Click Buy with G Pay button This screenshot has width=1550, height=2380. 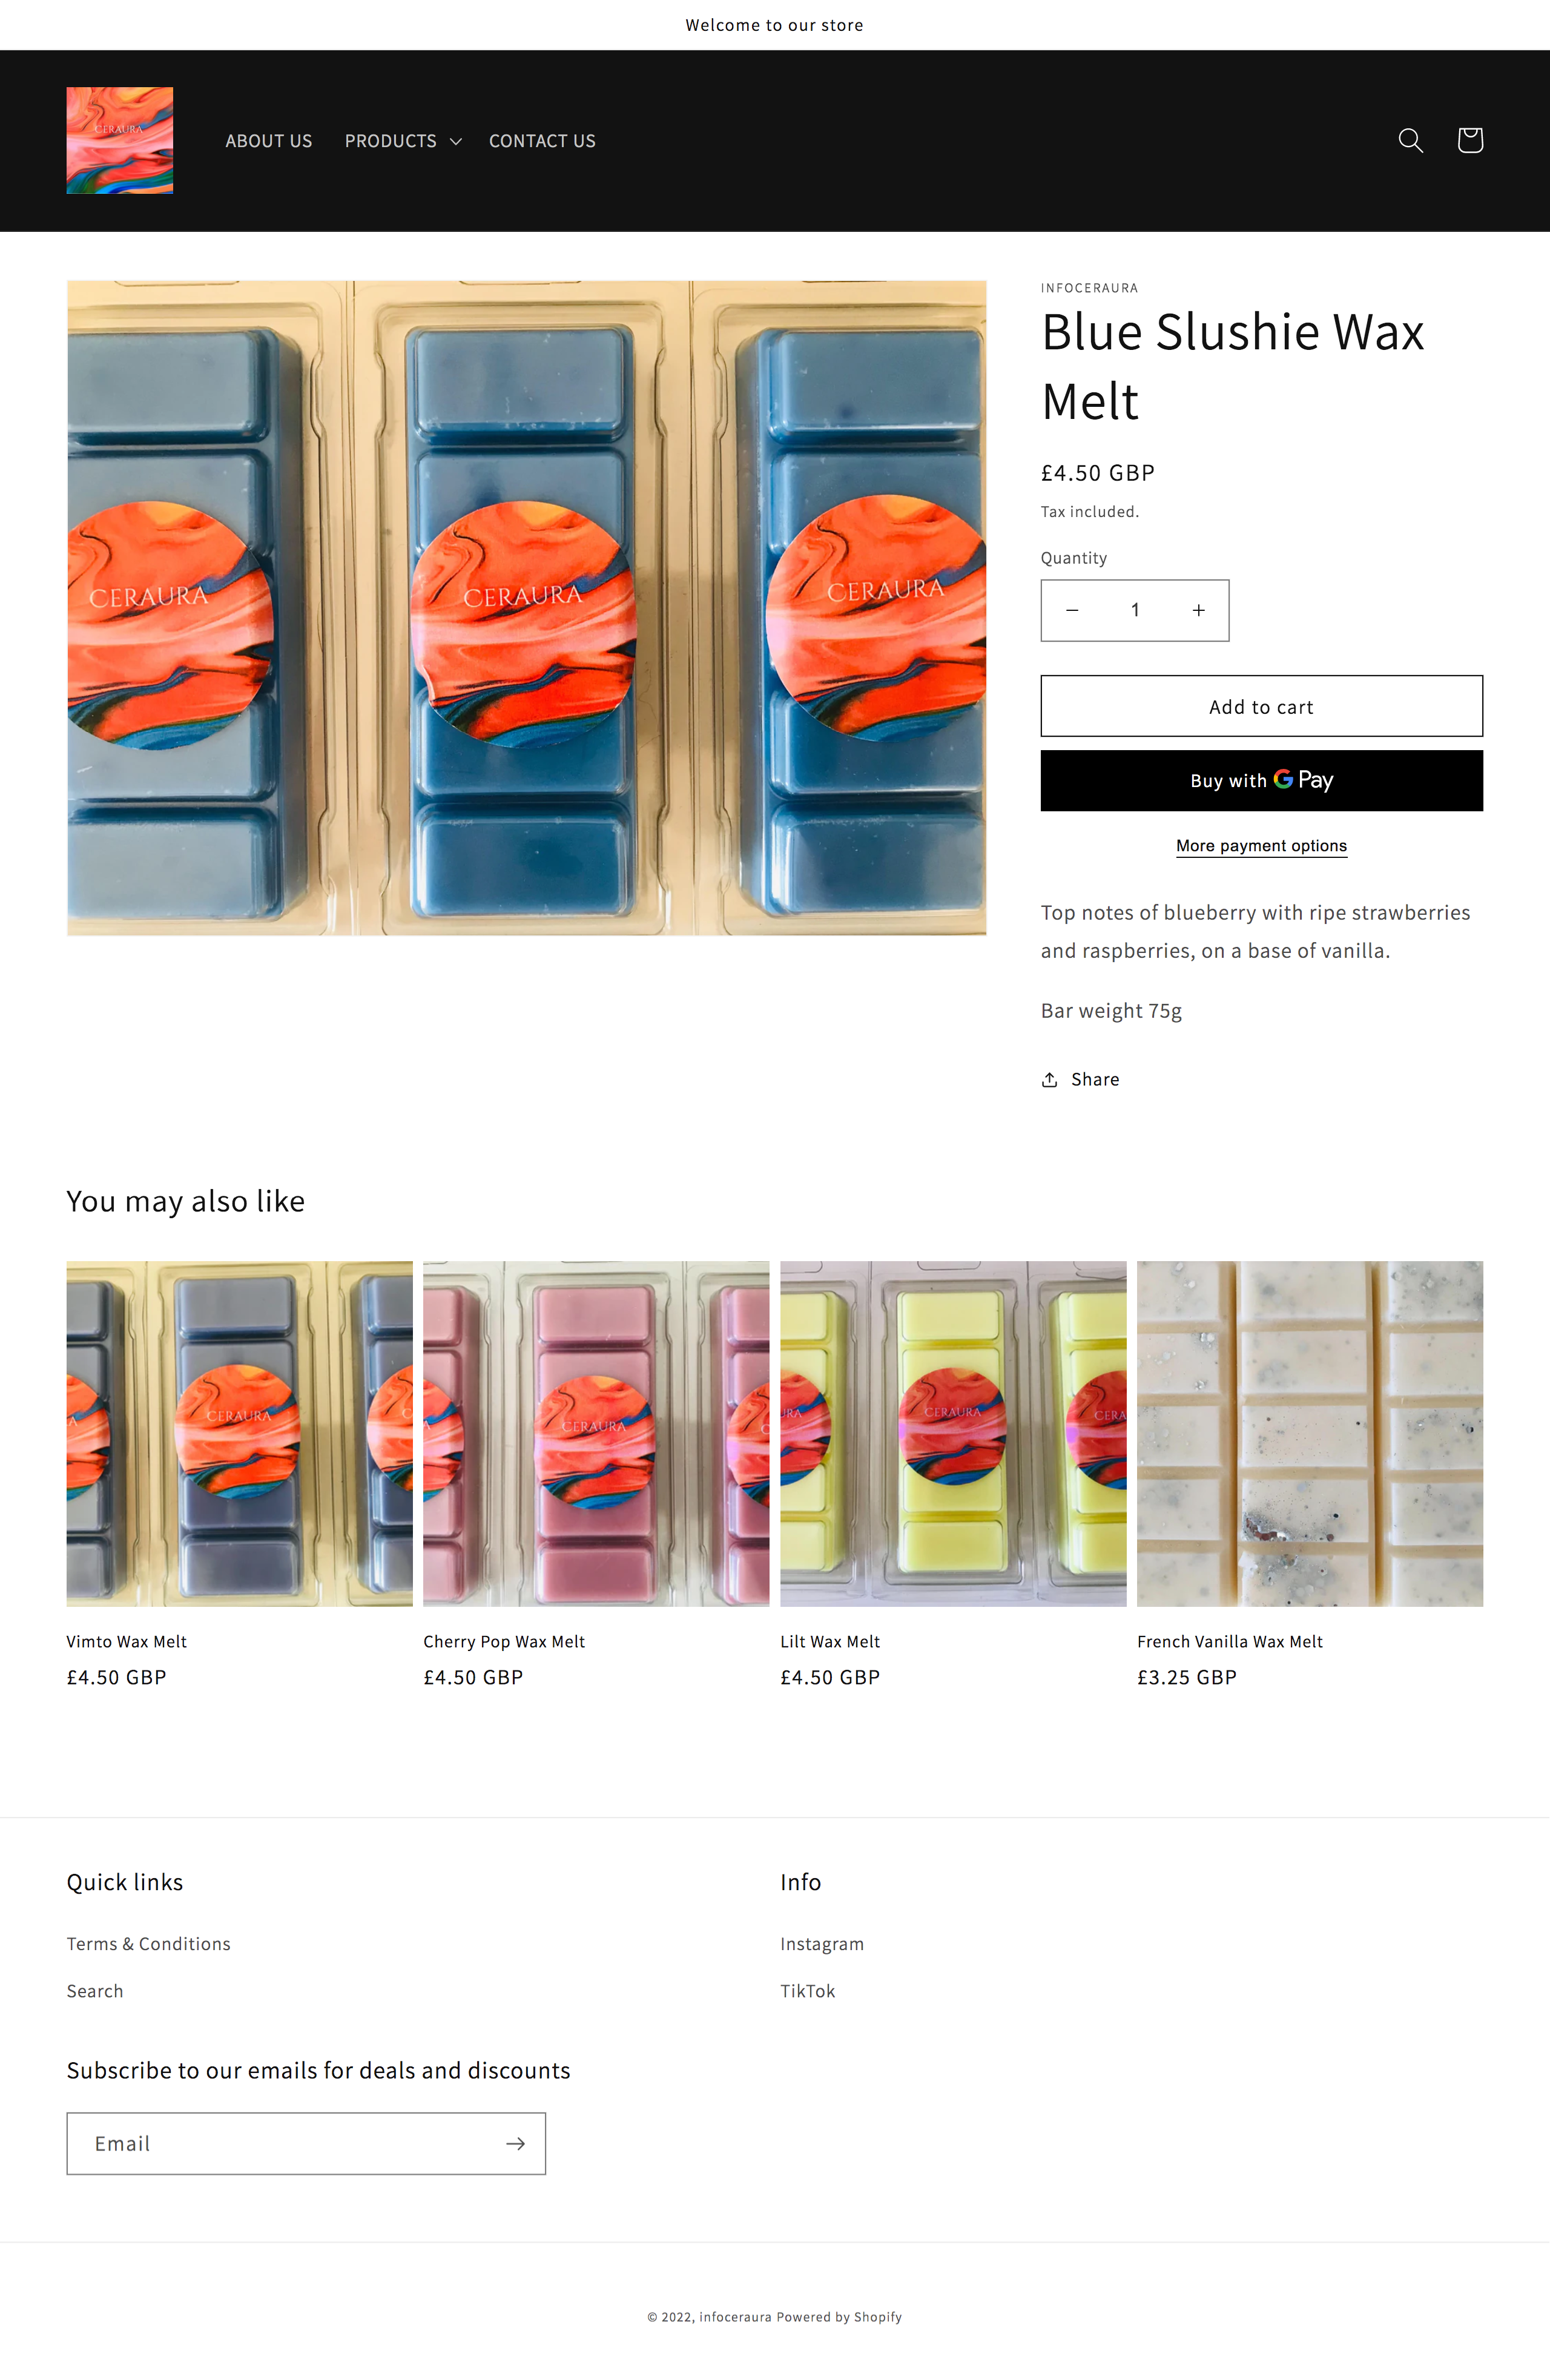[x=1261, y=780]
